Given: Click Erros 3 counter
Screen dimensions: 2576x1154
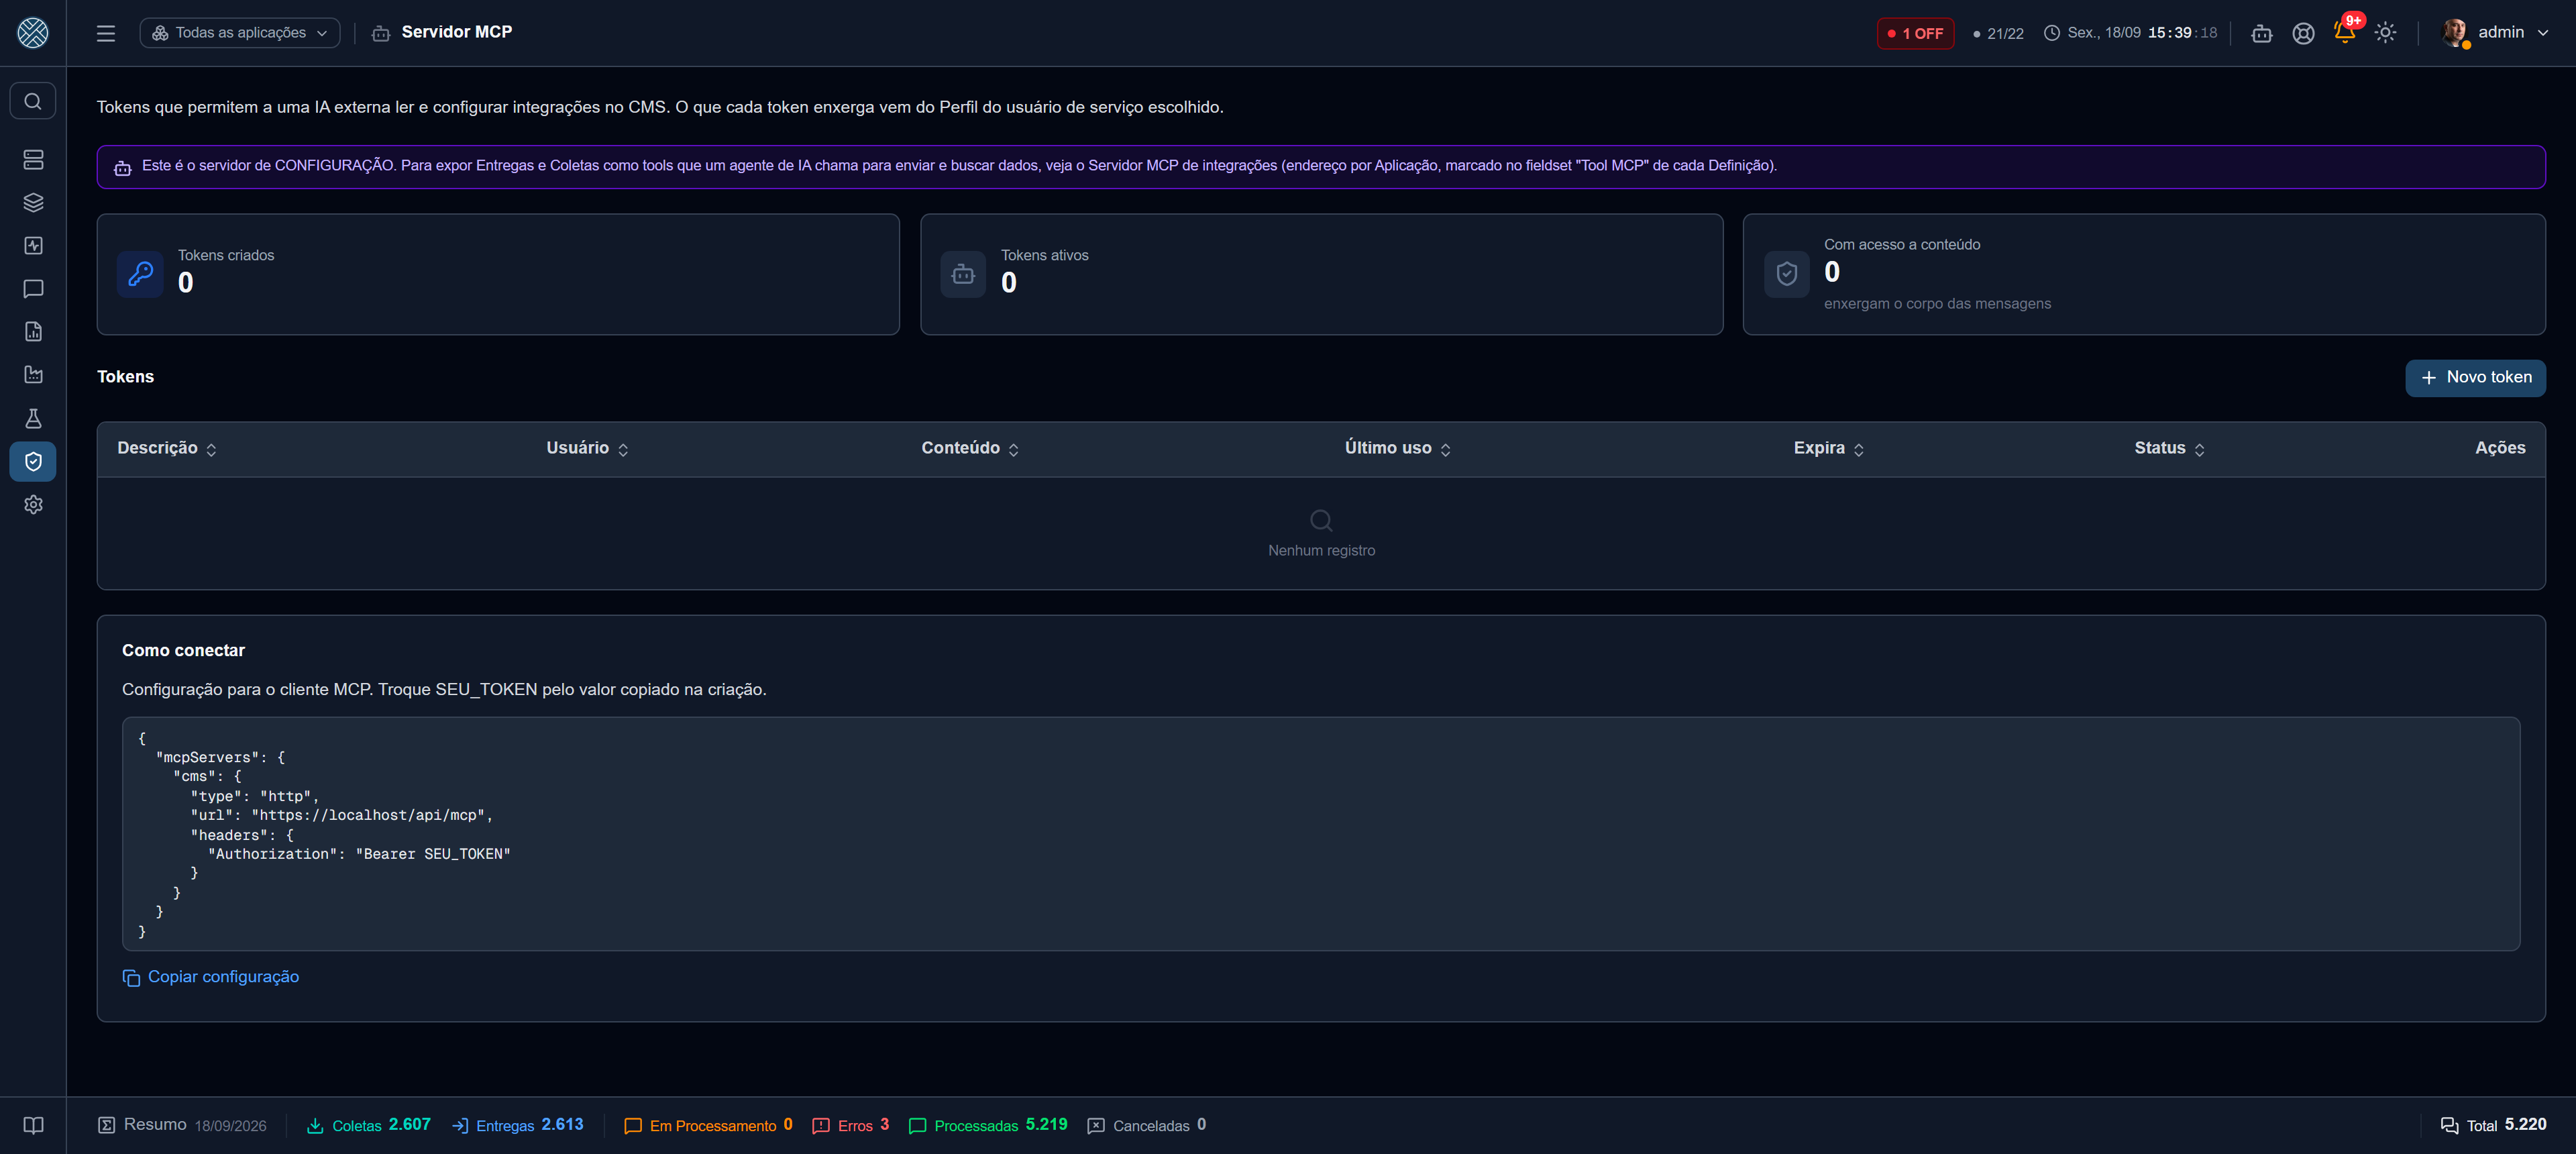Looking at the screenshot, I should 851,1125.
